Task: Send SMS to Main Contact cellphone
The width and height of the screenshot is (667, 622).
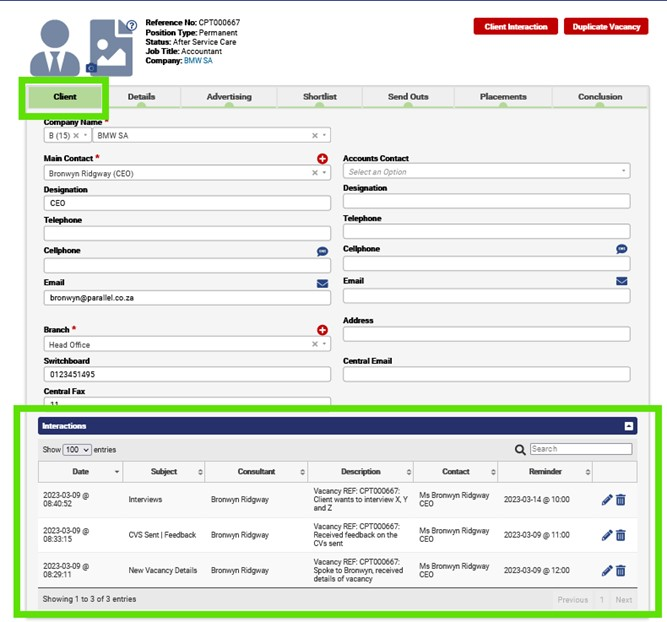Action: pyautogui.click(x=322, y=251)
